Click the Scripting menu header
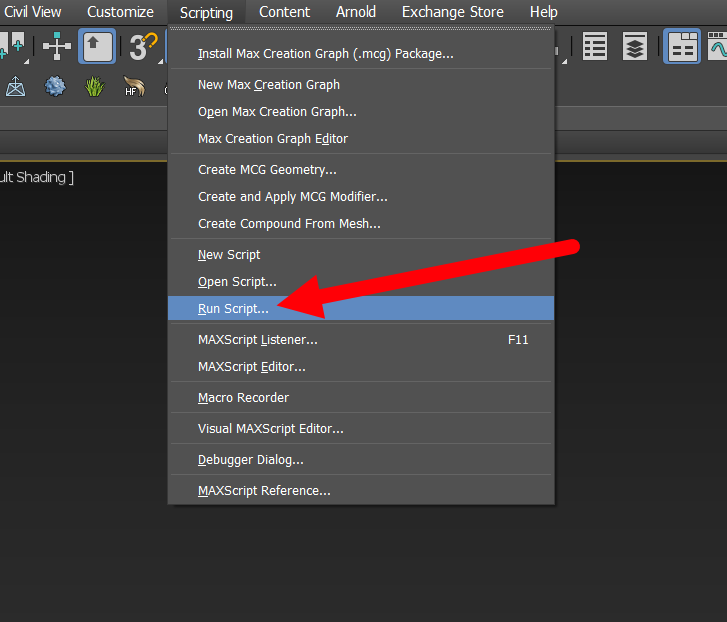727x622 pixels. click(206, 13)
